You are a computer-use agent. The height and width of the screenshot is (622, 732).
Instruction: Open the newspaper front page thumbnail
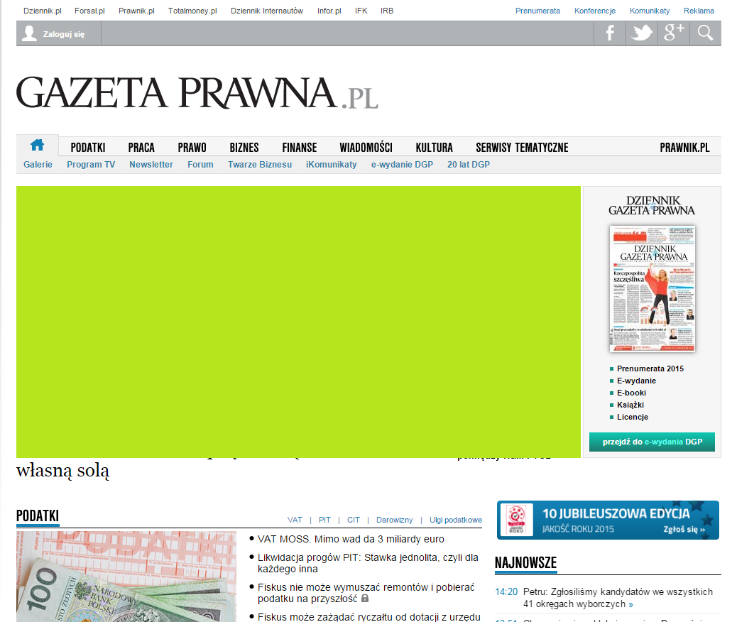(652, 289)
